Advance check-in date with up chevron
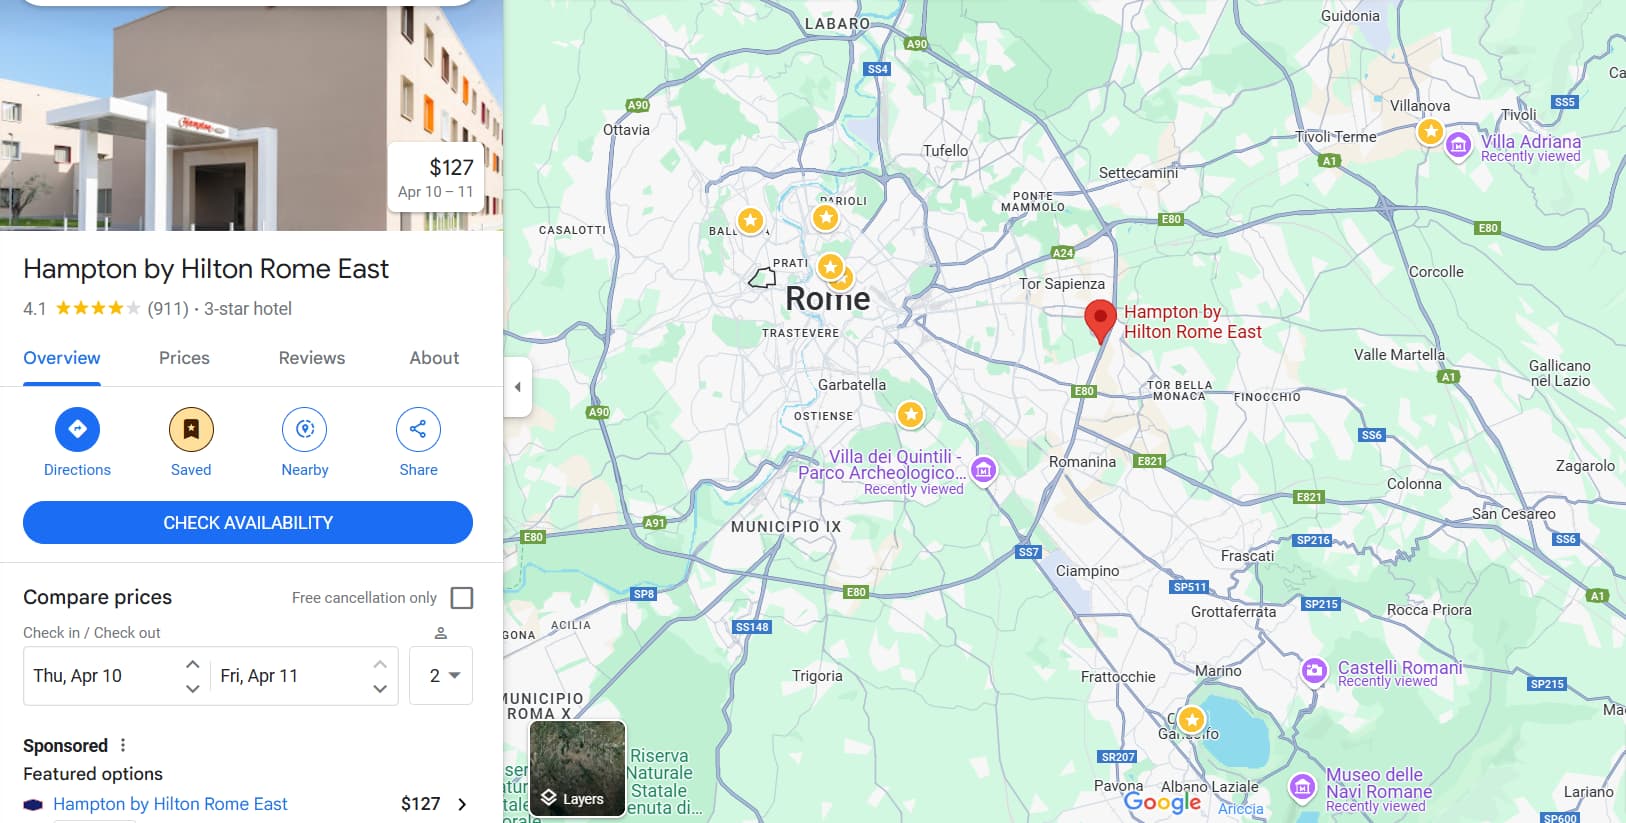The width and height of the screenshot is (1626, 823). tap(193, 664)
